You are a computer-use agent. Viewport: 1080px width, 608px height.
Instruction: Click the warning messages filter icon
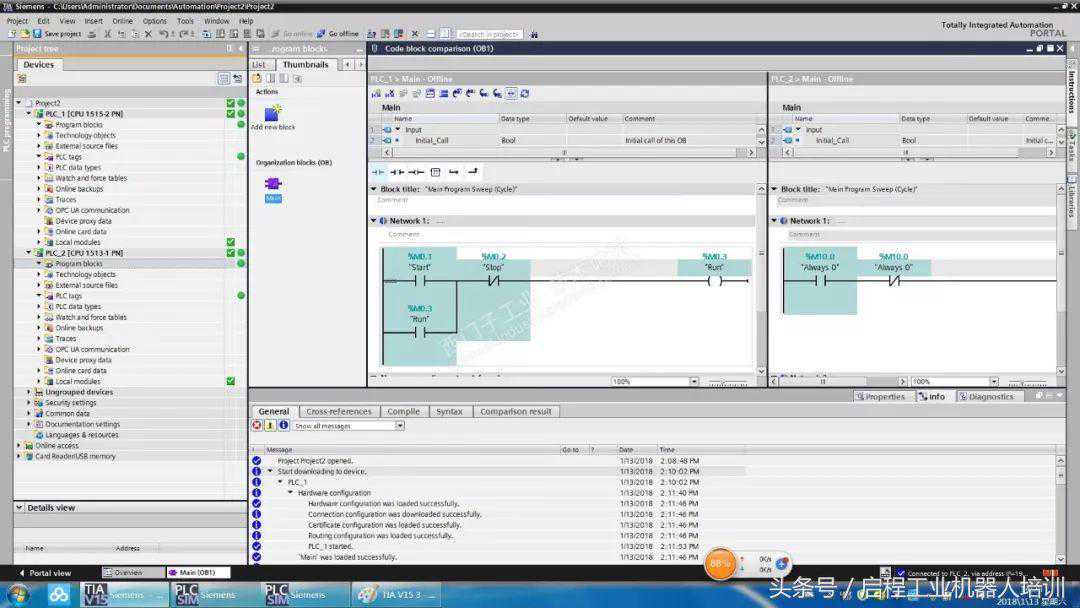pyautogui.click(x=270, y=425)
